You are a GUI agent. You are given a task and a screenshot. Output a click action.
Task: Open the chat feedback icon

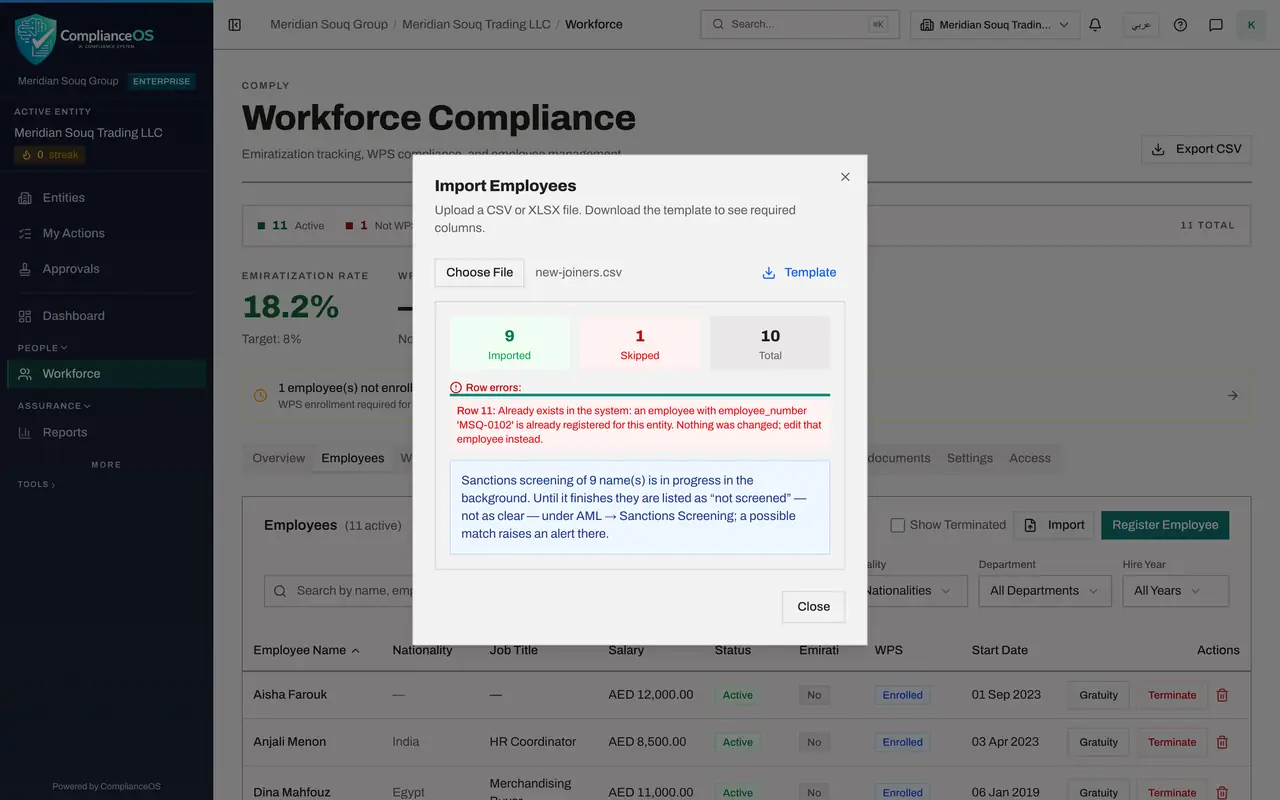[x=1216, y=25]
